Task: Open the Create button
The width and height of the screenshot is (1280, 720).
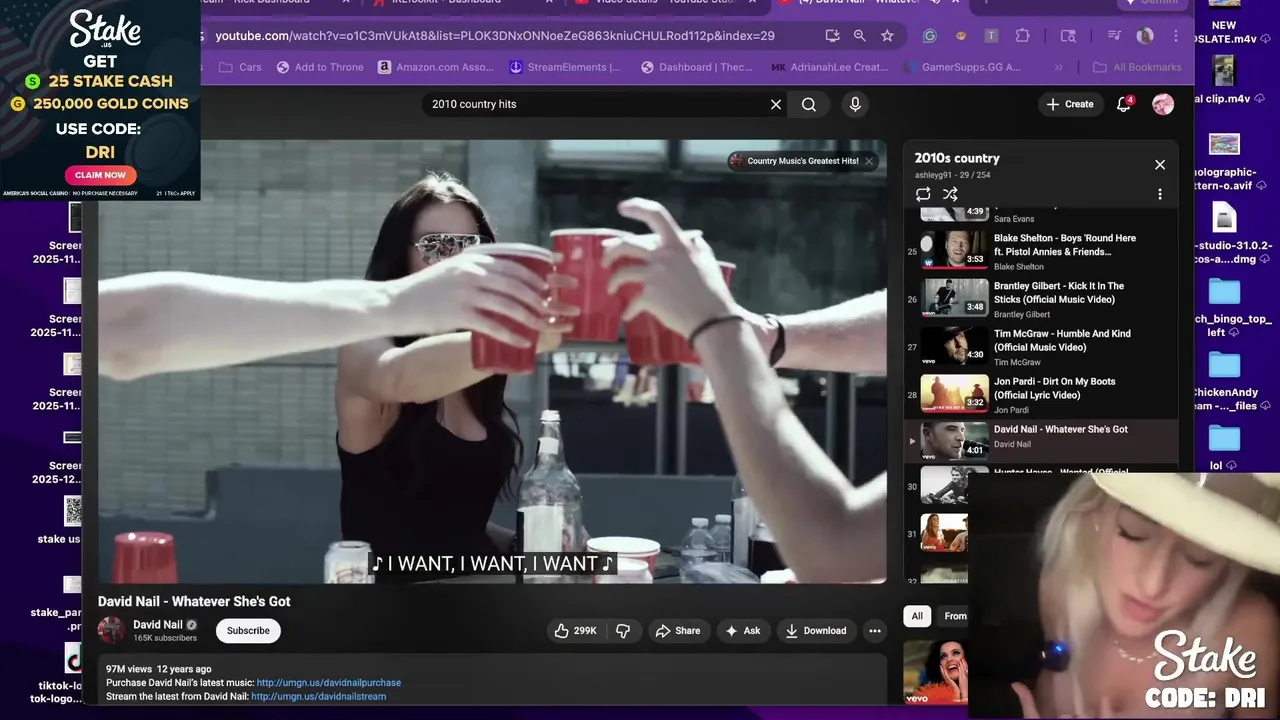Action: coord(1070,104)
